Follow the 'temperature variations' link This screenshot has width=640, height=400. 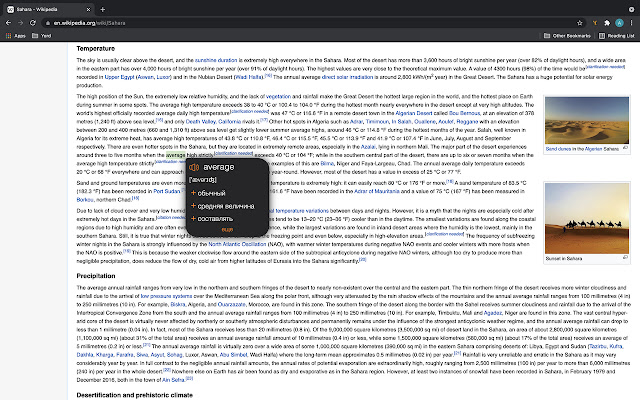coord(302,211)
